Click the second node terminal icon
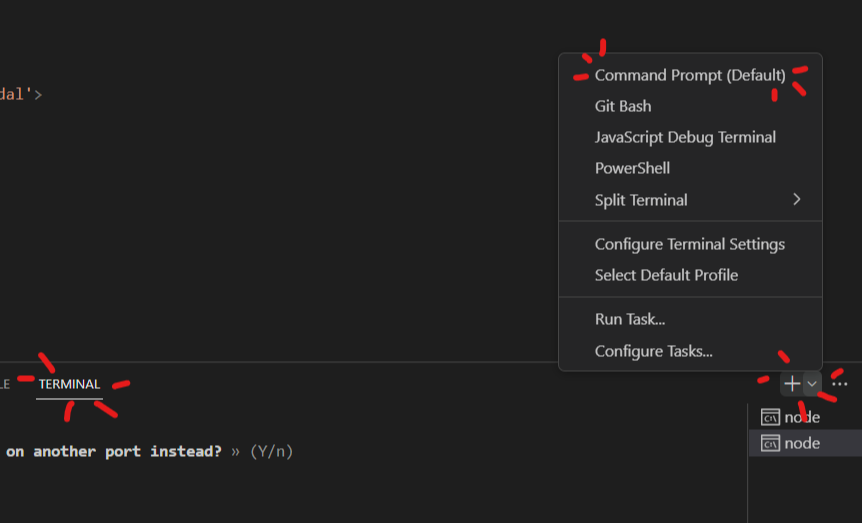Screen dimensions: 862x523 pos(770,443)
